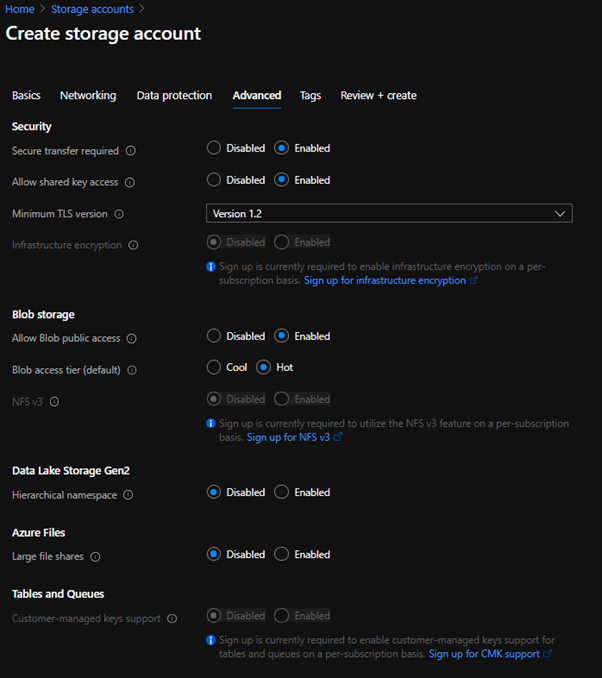The width and height of the screenshot is (602, 678).
Task: Click info icon beside Secure transfer required
Action: [x=131, y=151]
